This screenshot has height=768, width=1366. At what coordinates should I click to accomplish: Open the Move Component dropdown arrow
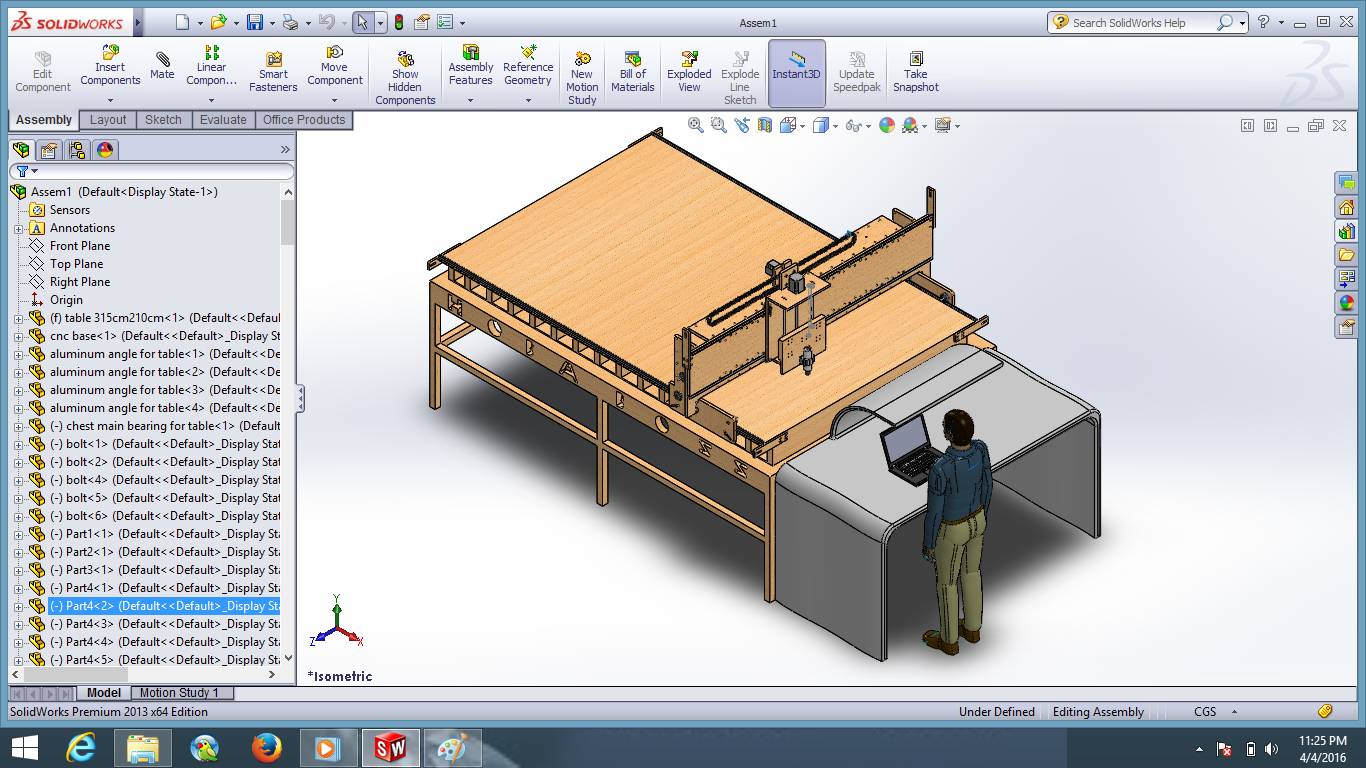pos(335,100)
